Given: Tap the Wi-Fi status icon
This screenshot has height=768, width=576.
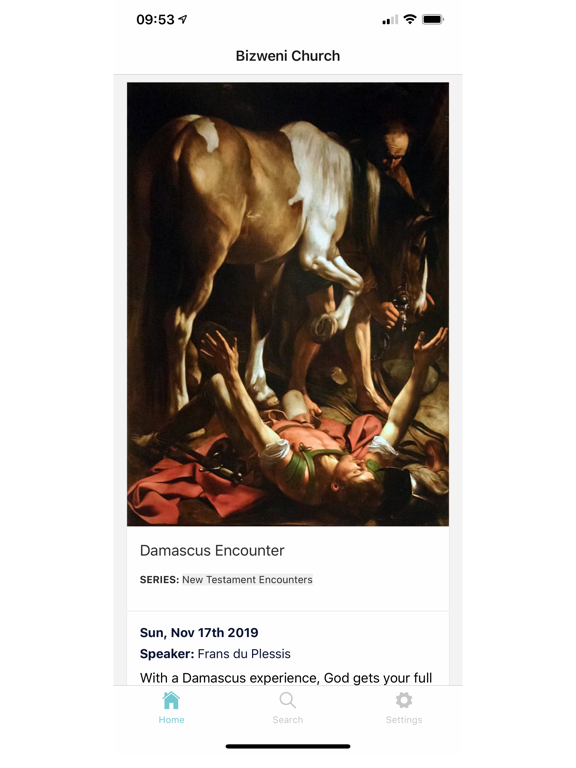Looking at the screenshot, I should click(x=410, y=19).
